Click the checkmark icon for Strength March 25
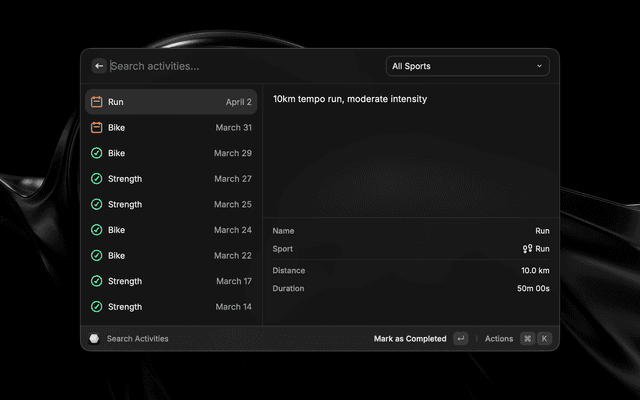640x400 pixels. tap(97, 204)
